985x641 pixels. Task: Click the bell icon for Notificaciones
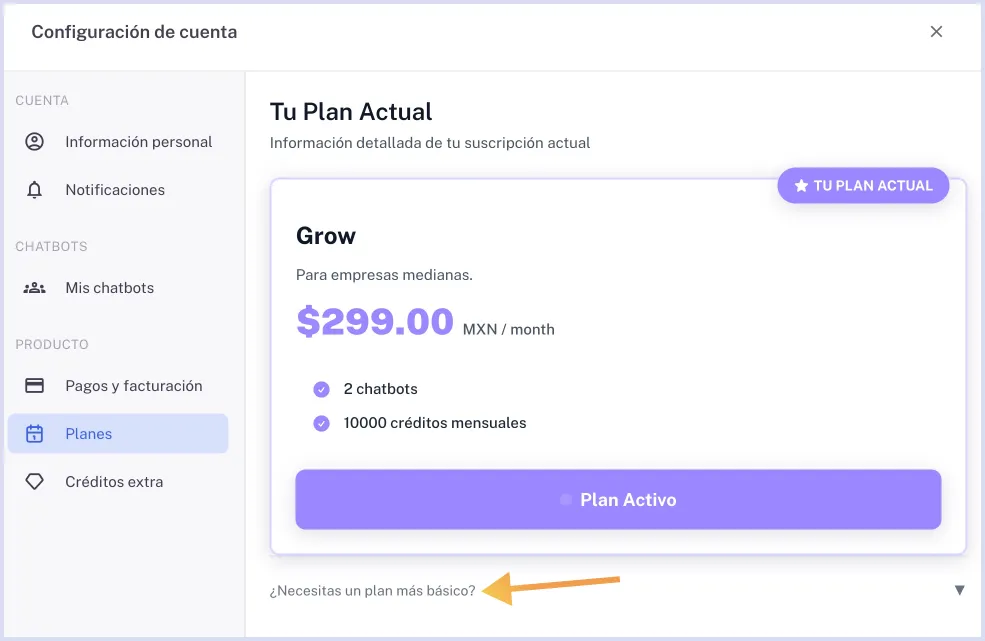[35, 190]
